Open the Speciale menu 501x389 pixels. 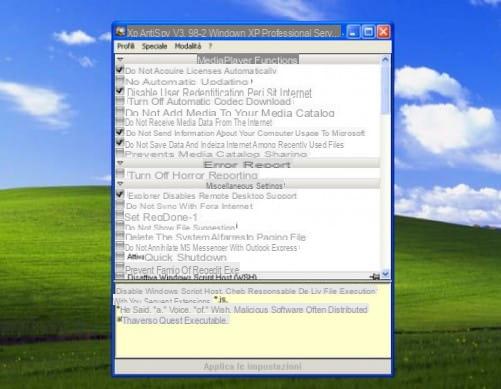pos(154,46)
